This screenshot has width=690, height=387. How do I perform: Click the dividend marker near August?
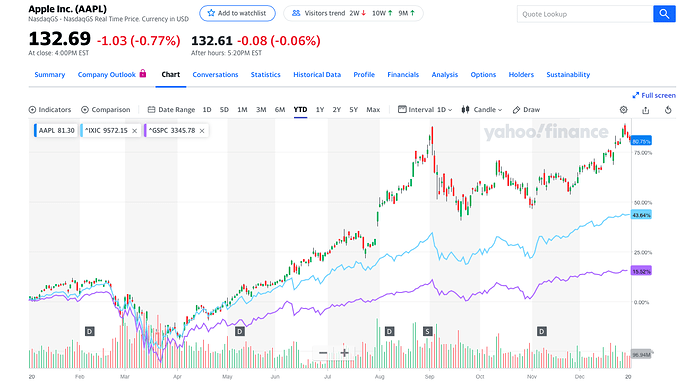[389, 331]
